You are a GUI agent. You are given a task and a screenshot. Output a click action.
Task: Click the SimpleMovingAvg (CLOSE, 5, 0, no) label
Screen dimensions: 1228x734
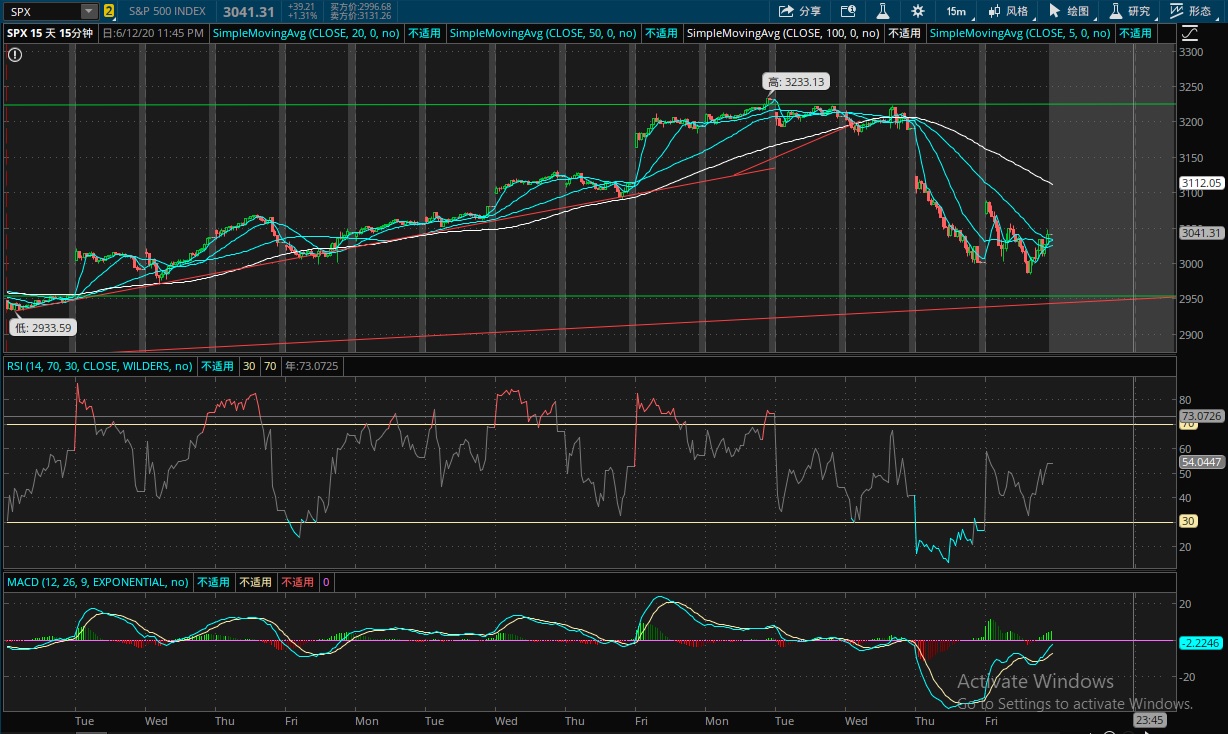tap(1021, 33)
